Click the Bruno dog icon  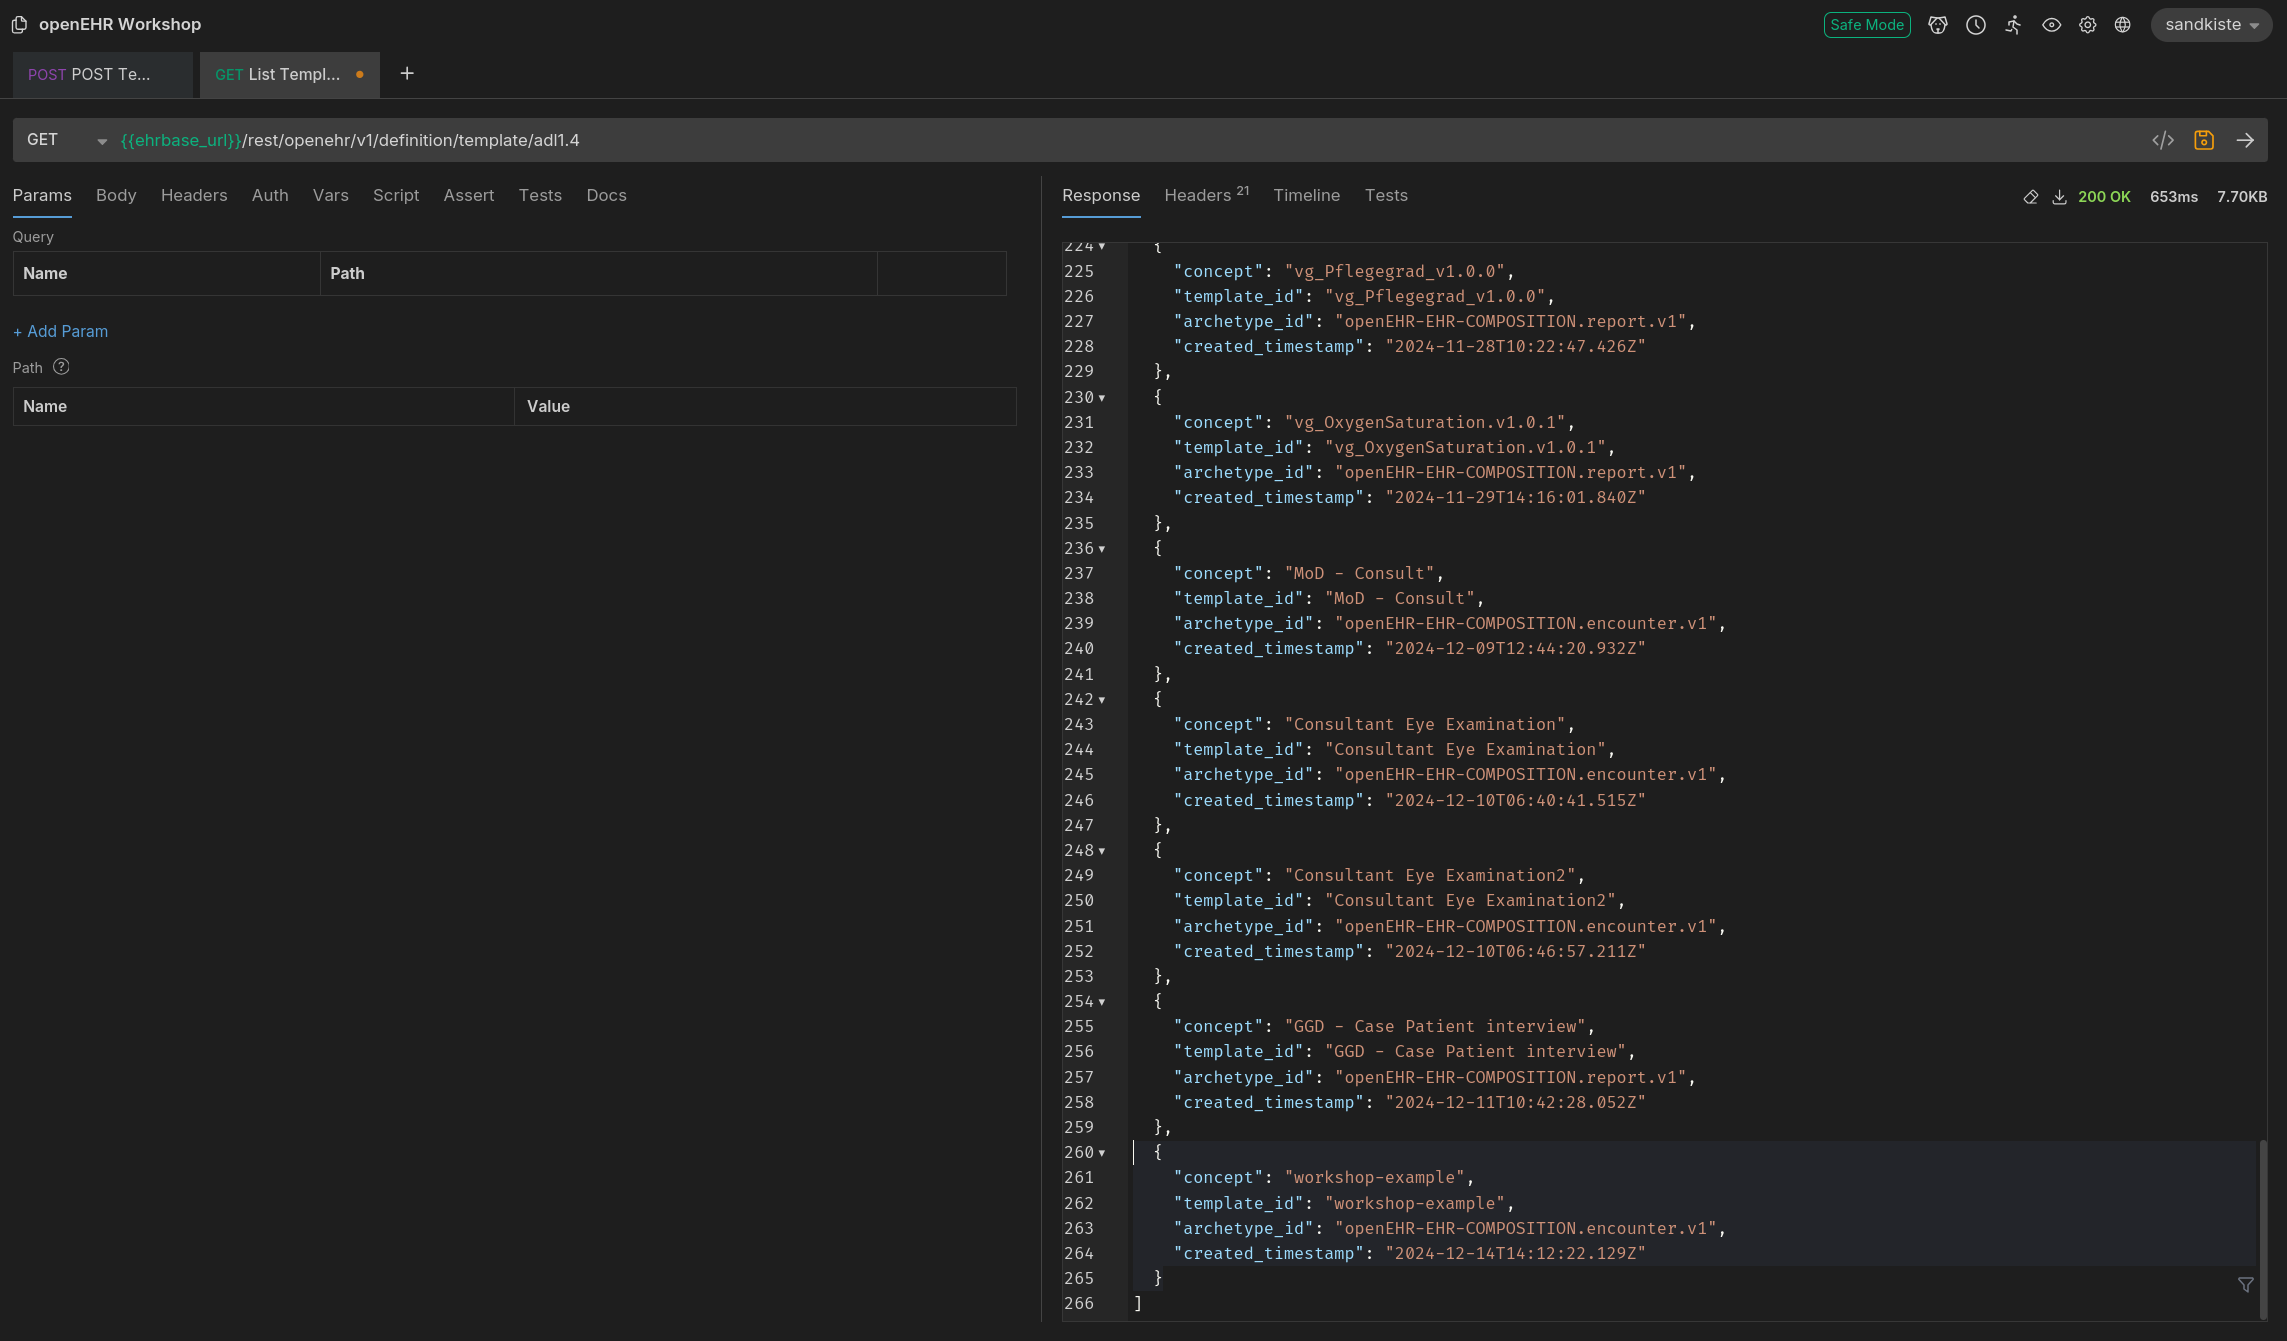(1938, 25)
